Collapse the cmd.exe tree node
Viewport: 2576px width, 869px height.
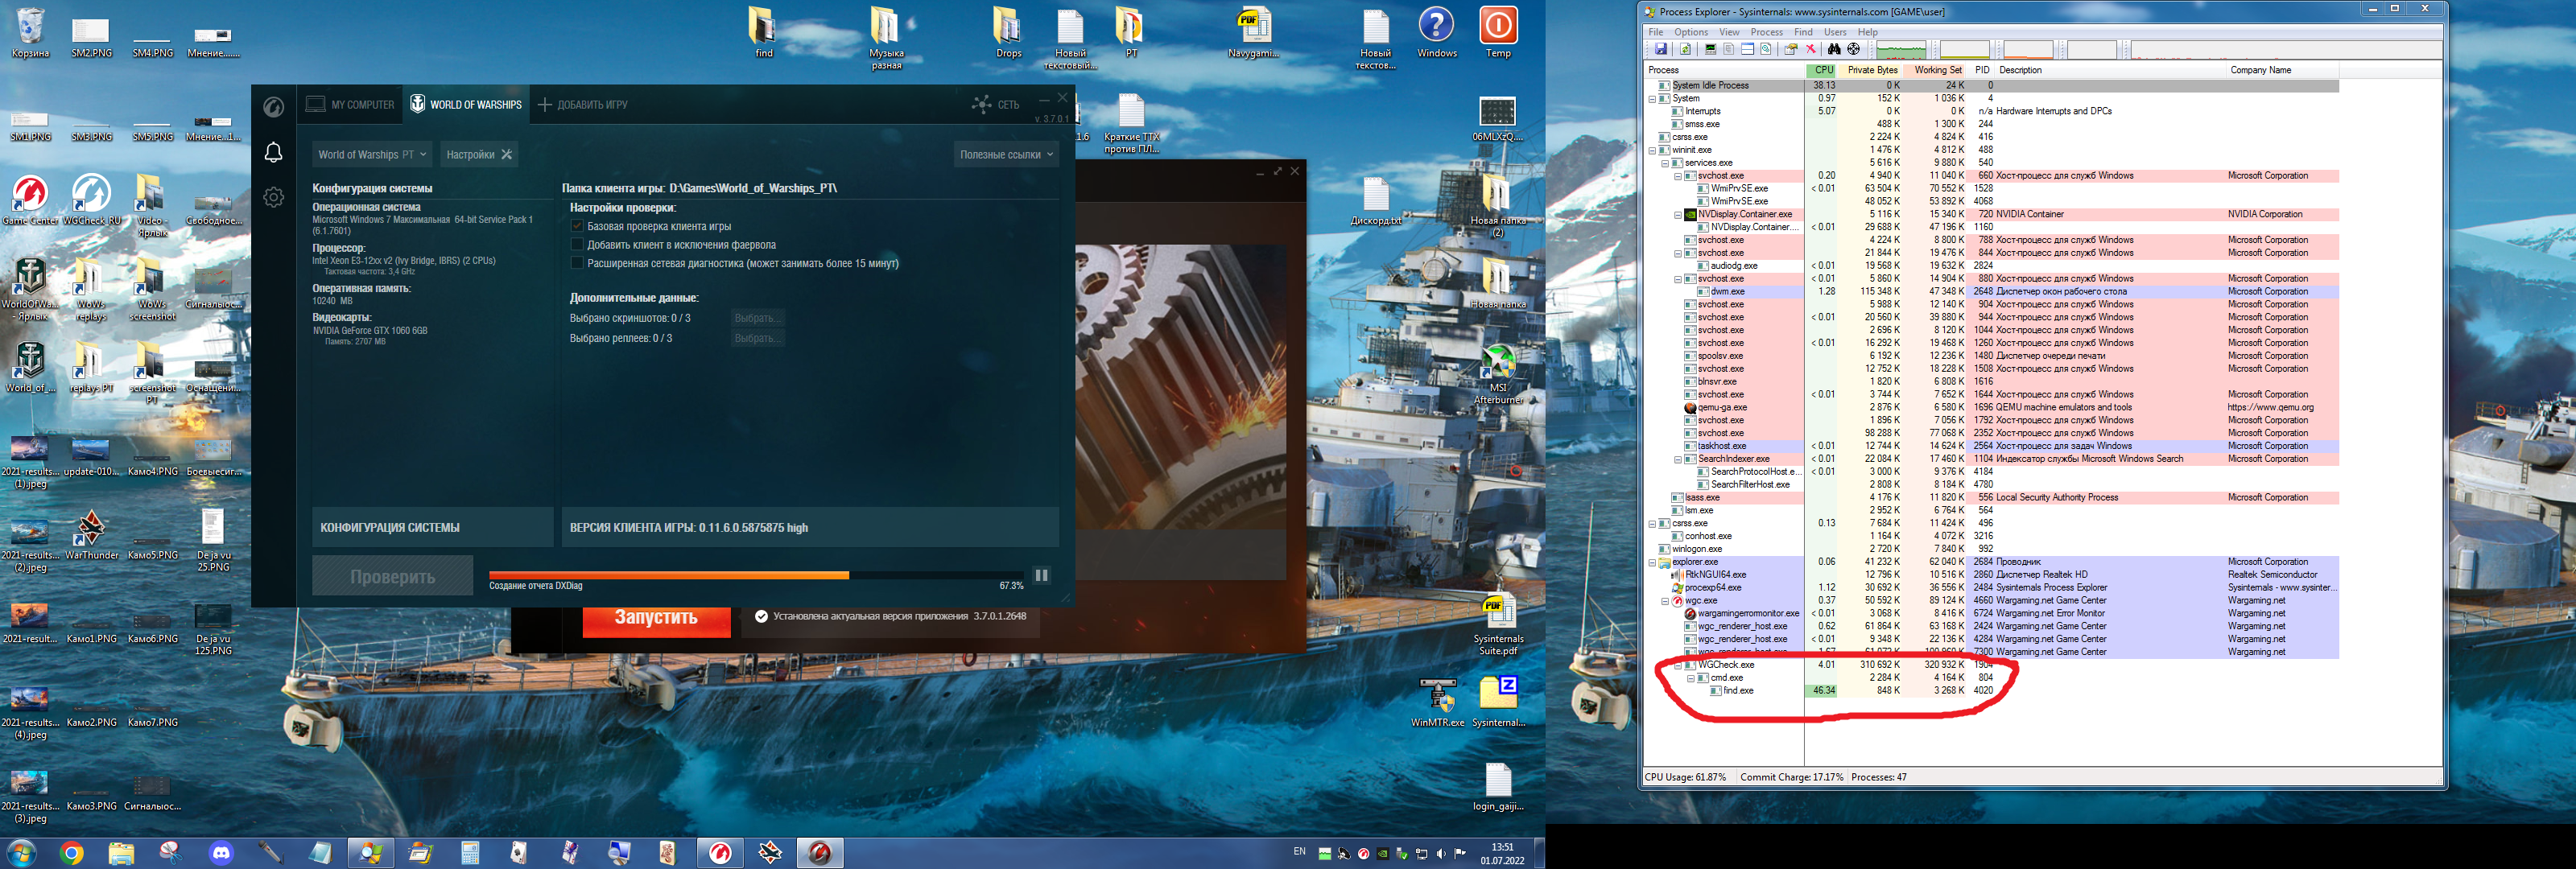coord(1691,678)
